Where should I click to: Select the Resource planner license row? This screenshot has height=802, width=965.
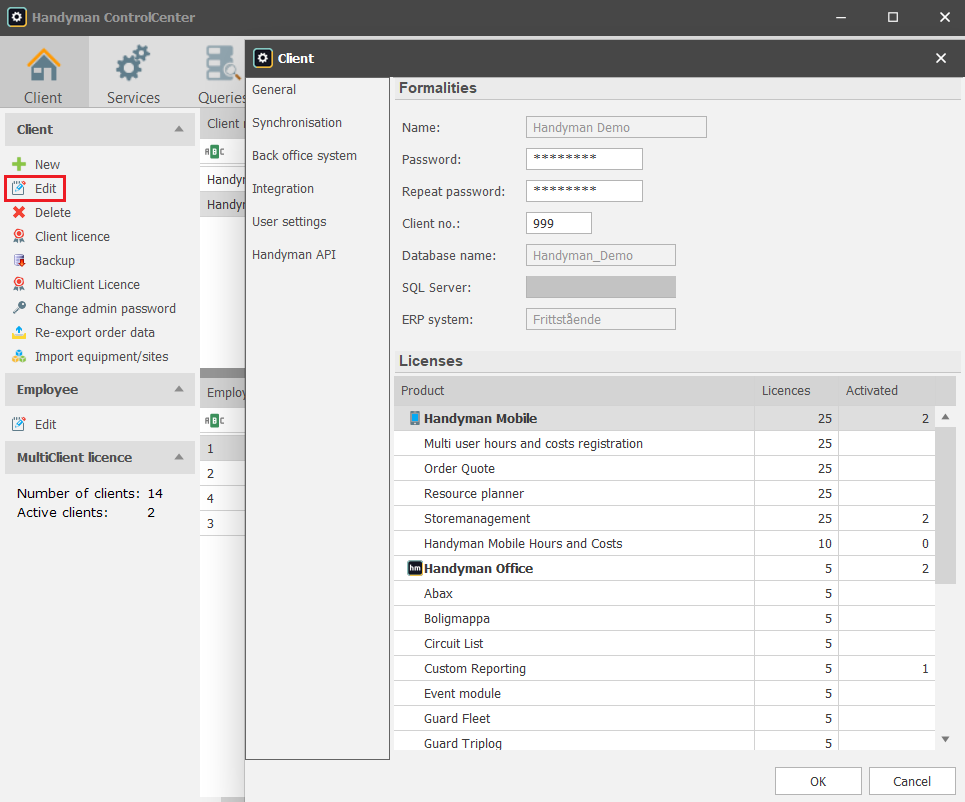click(x=665, y=494)
